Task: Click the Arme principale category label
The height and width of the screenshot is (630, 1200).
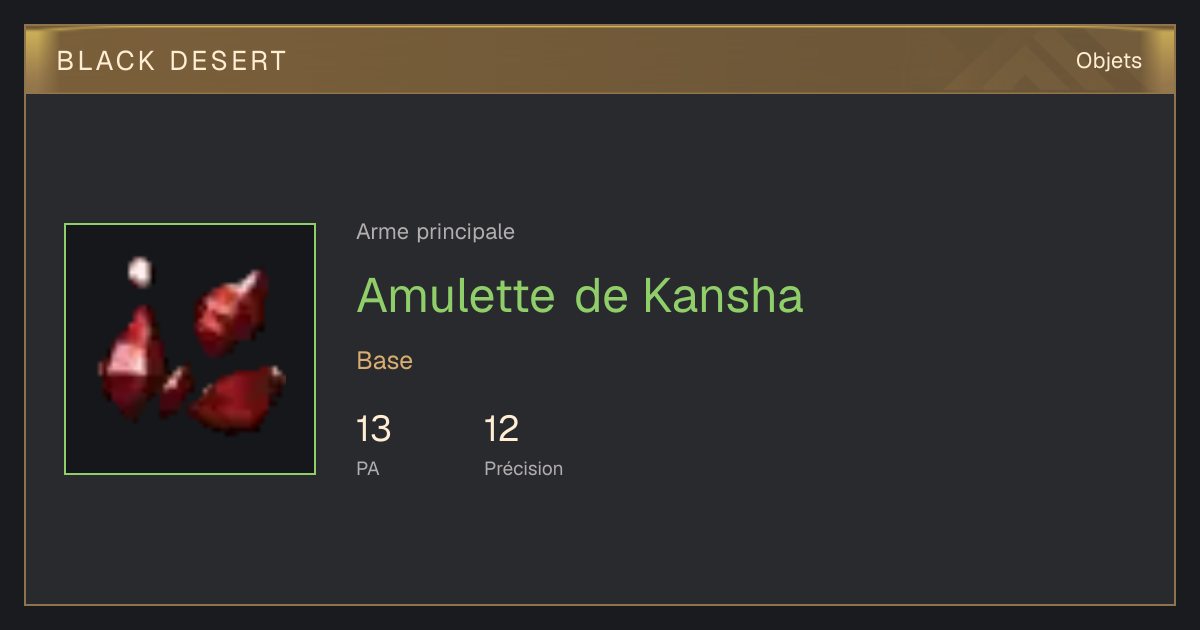Action: [436, 232]
